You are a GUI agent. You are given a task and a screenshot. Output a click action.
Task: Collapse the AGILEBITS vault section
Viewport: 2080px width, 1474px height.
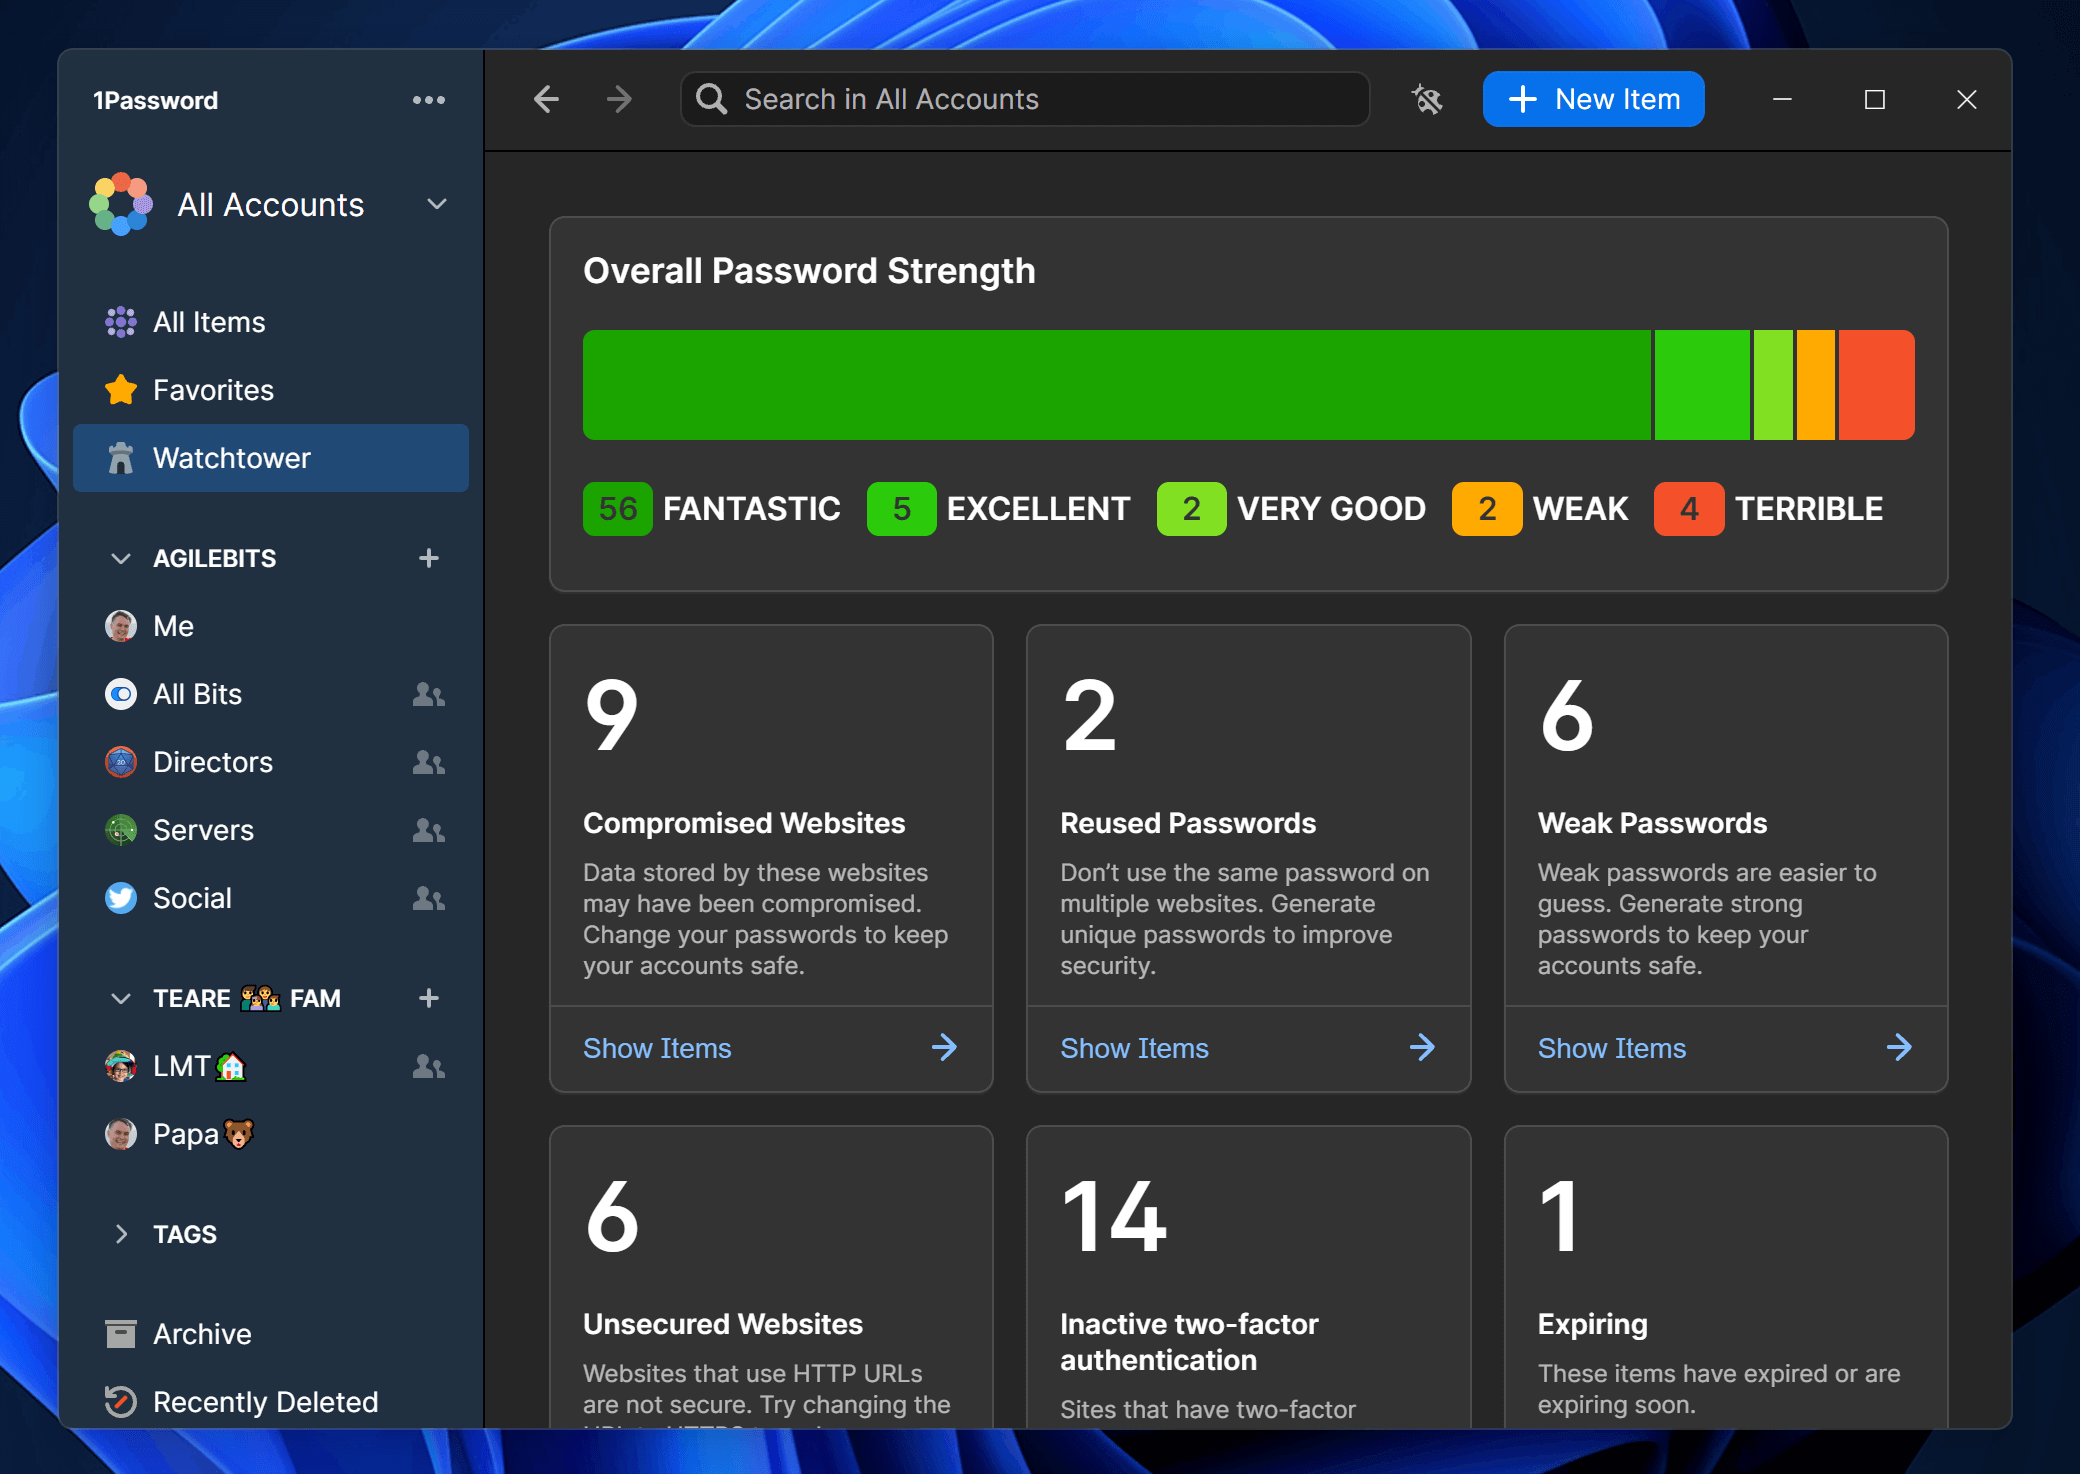click(120, 558)
